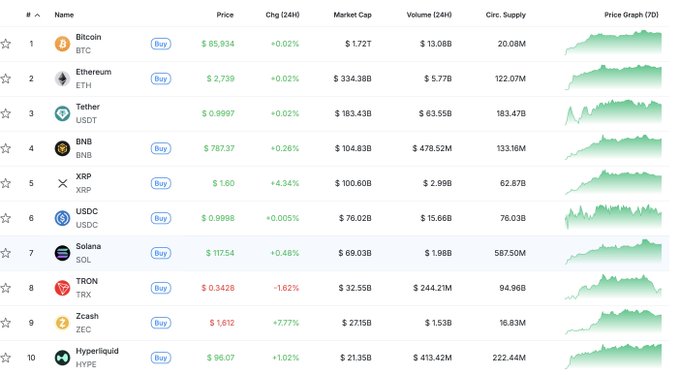Click the XRP logo icon

pos(62,183)
